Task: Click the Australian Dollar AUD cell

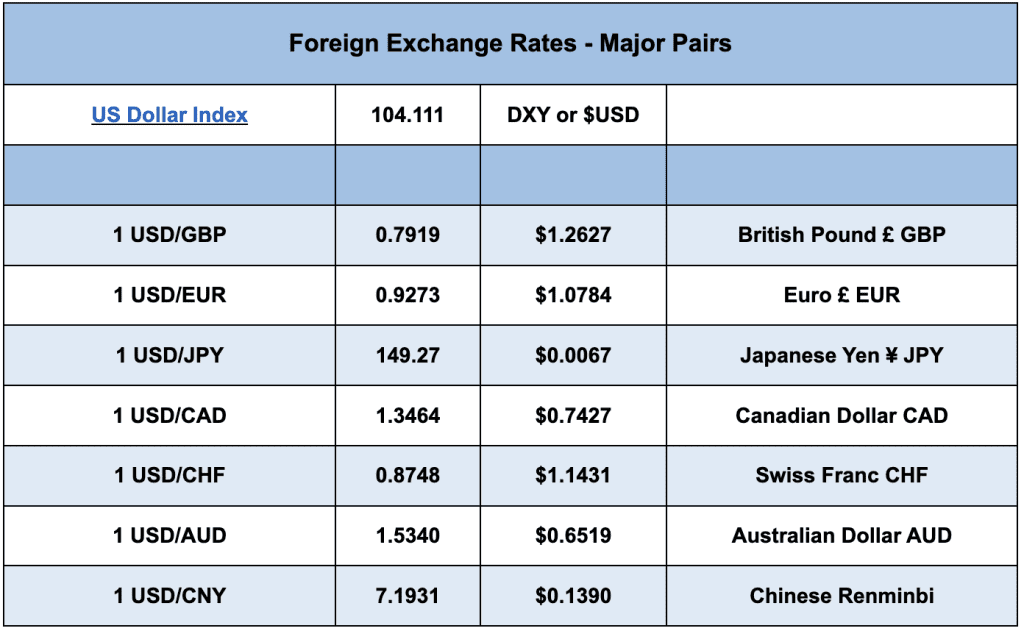Action: click(x=841, y=535)
